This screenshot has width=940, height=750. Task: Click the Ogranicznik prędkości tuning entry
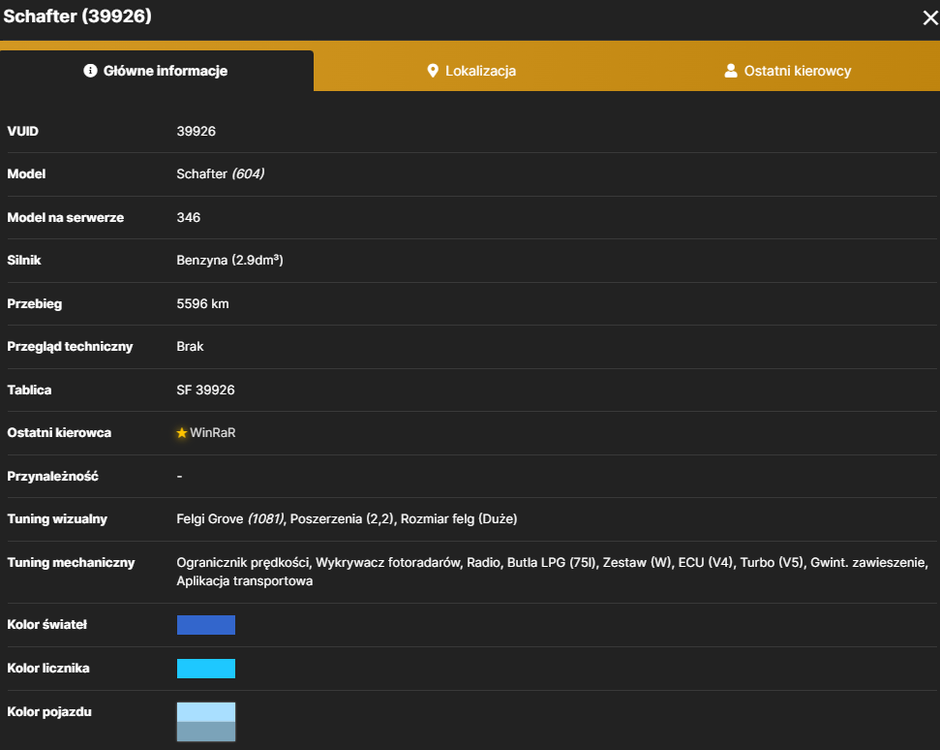[x=243, y=563]
